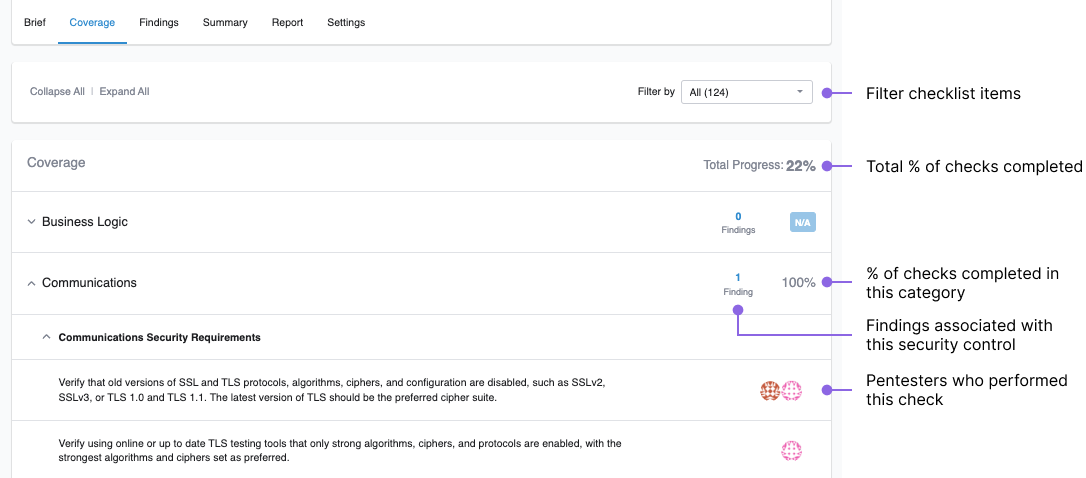Click pink avatar on TLS testing tools row
1086x478 pixels.
coord(792,452)
